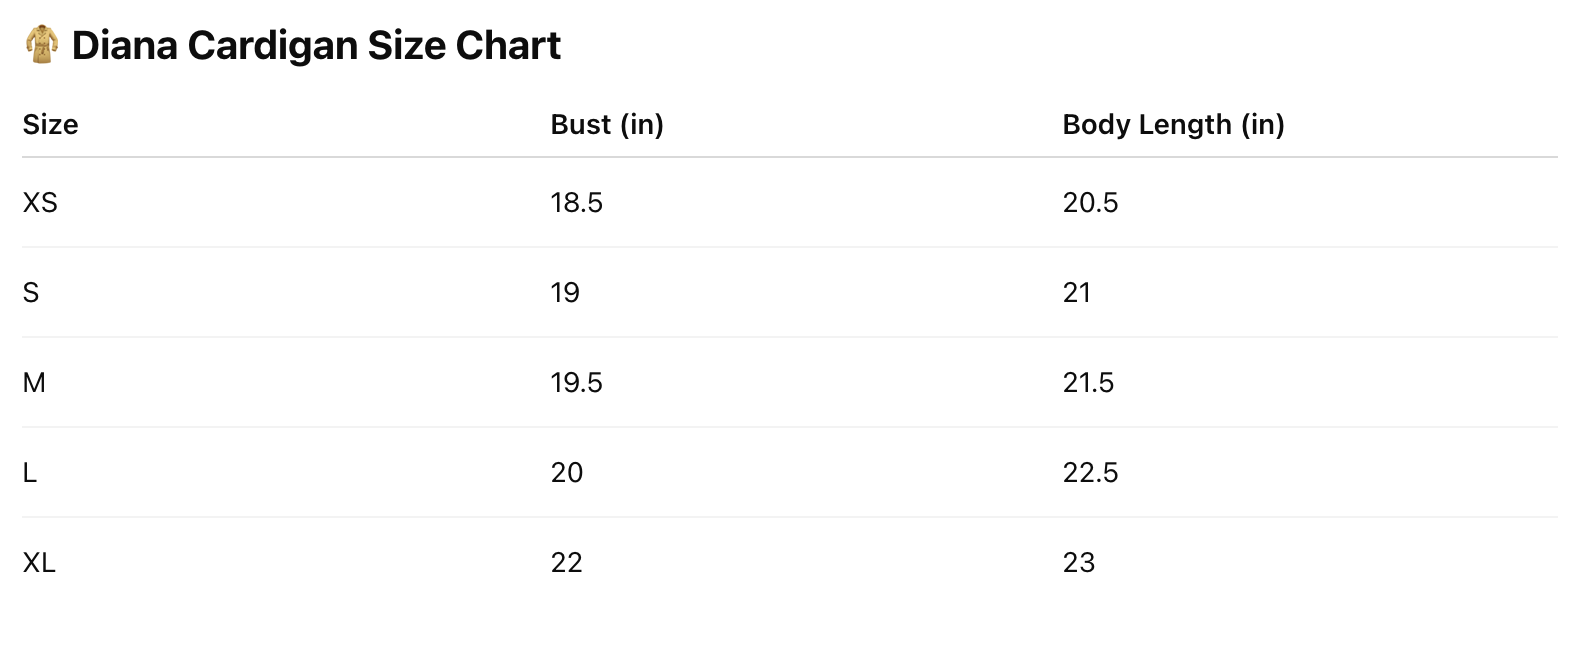Viewport: 1576px width, 652px height.
Task: Click the L size cell
Action: pyautogui.click(x=30, y=473)
